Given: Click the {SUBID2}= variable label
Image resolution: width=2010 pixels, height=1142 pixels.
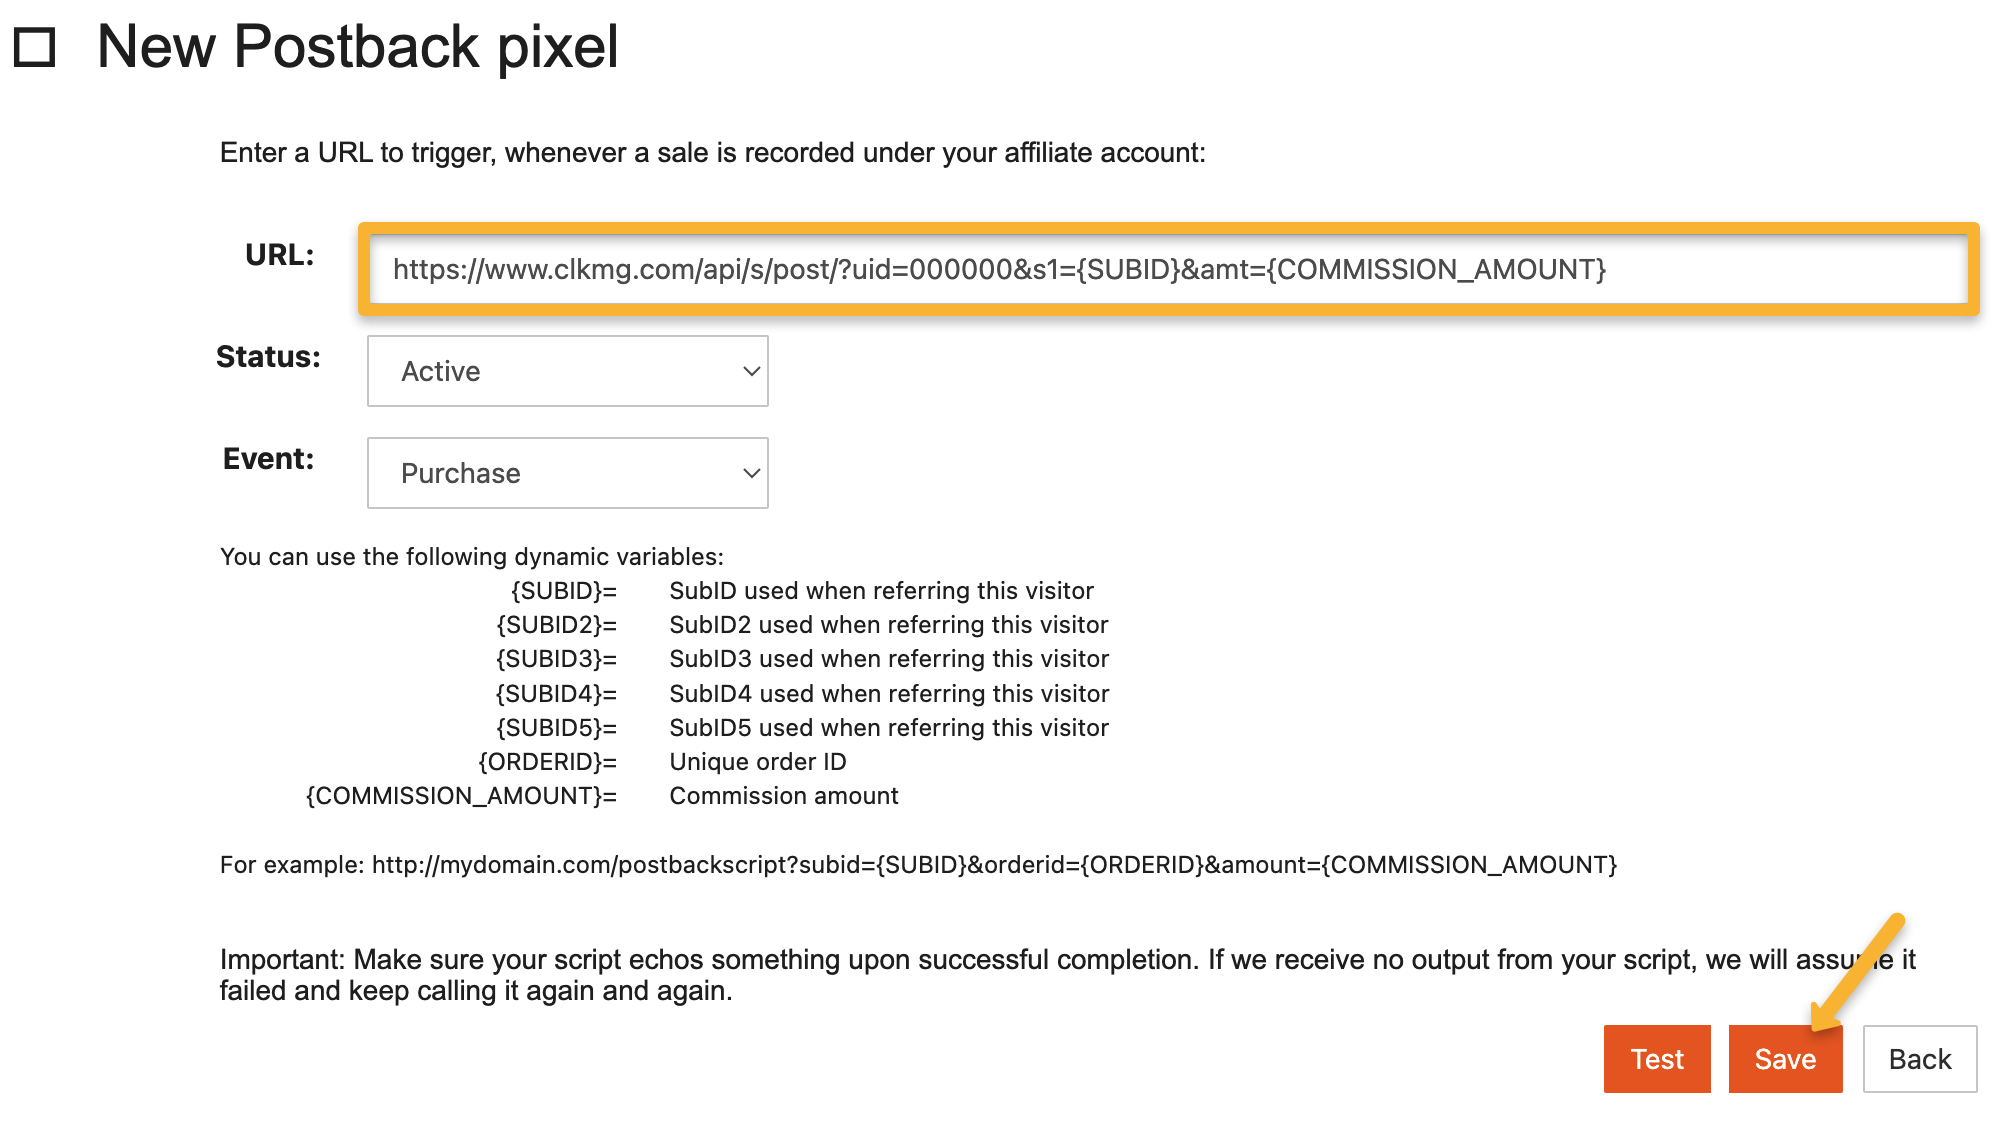Looking at the screenshot, I should (x=556, y=625).
